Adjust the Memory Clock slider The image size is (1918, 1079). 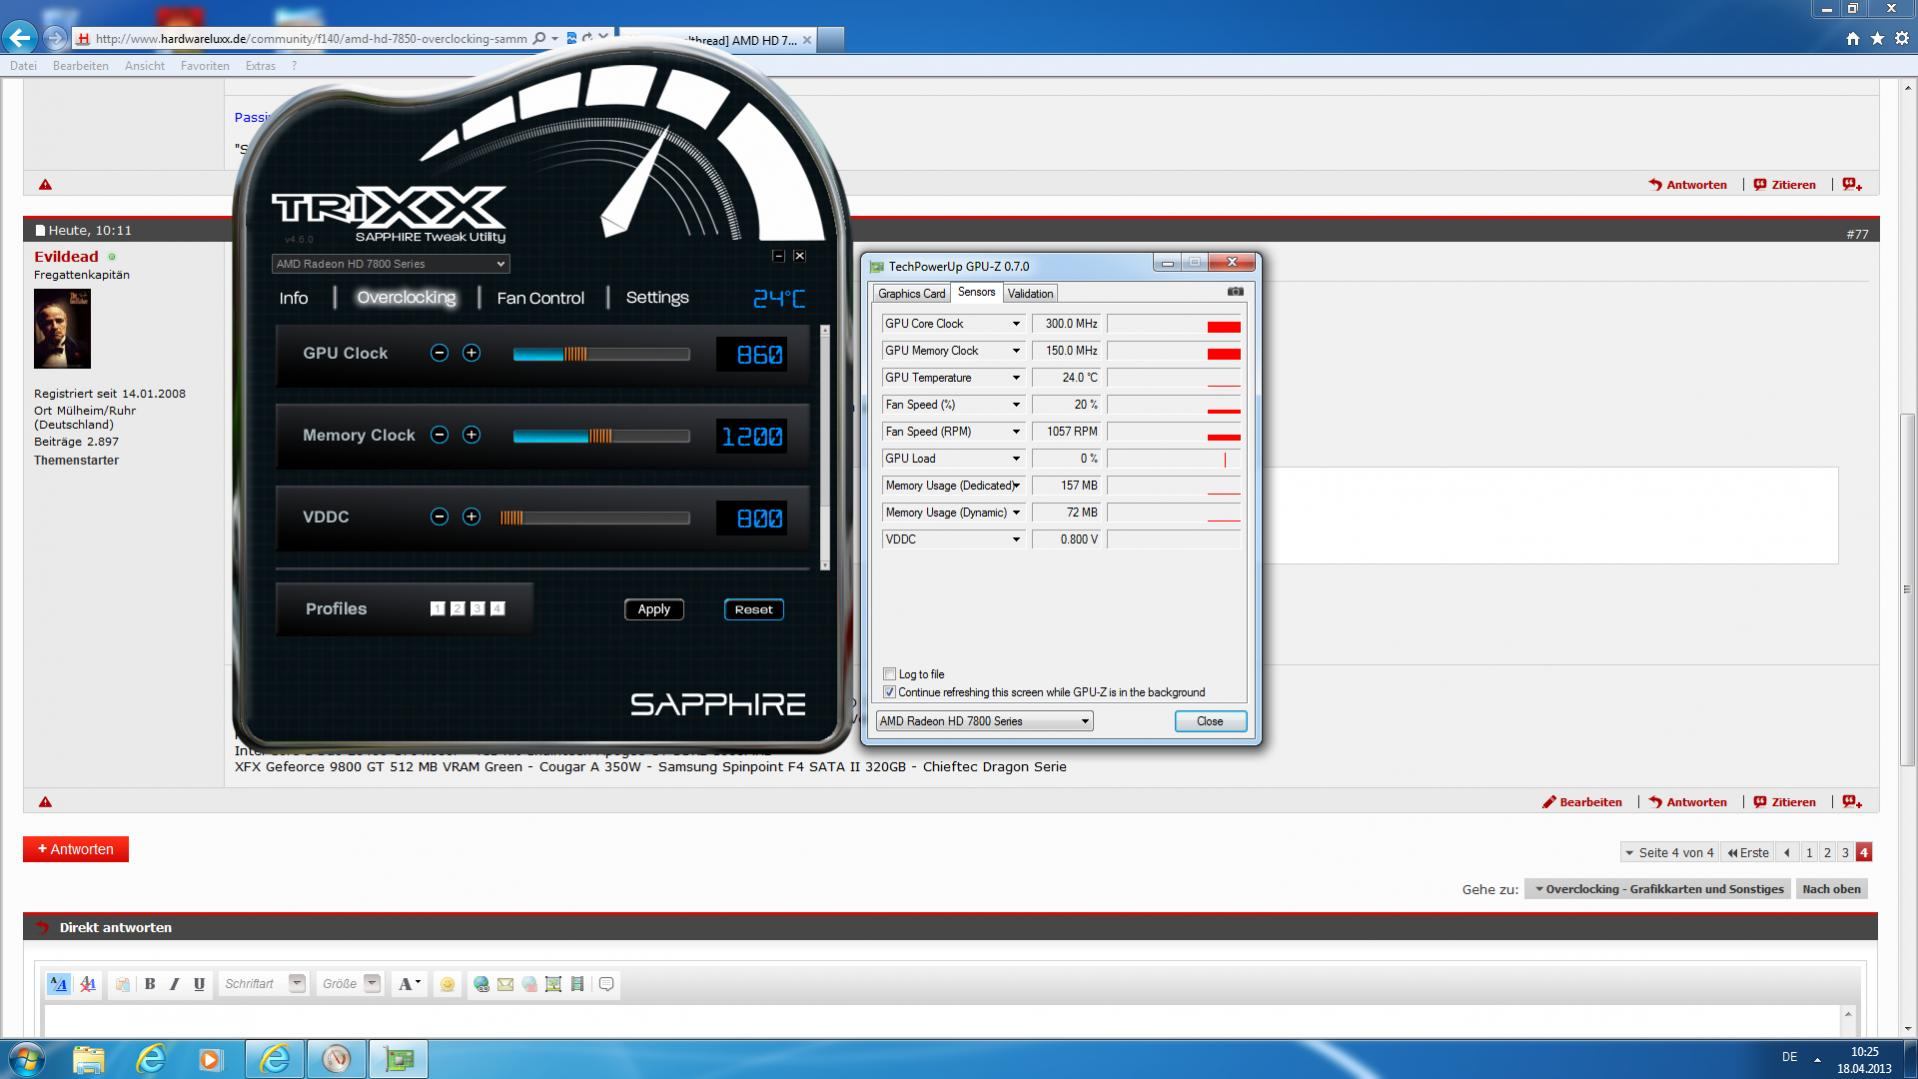point(601,436)
